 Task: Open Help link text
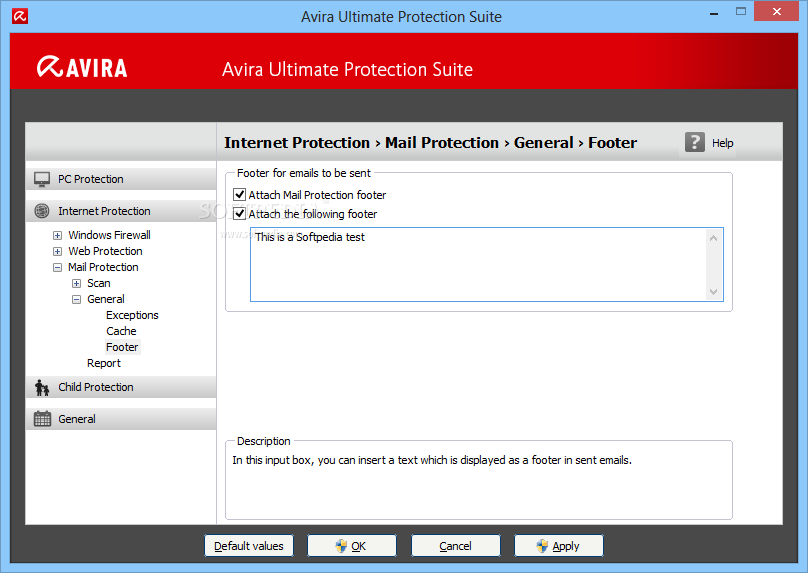pyautogui.click(x=722, y=143)
